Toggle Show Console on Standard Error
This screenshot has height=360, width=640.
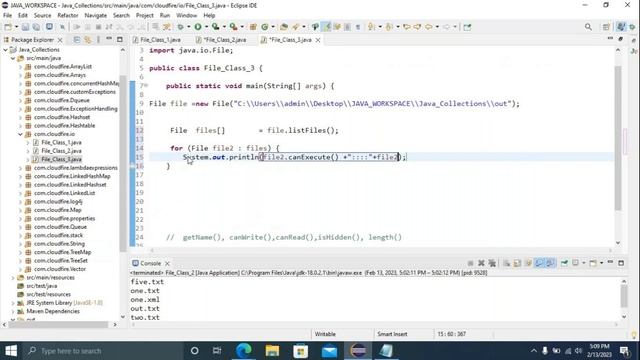[x=550, y=263]
